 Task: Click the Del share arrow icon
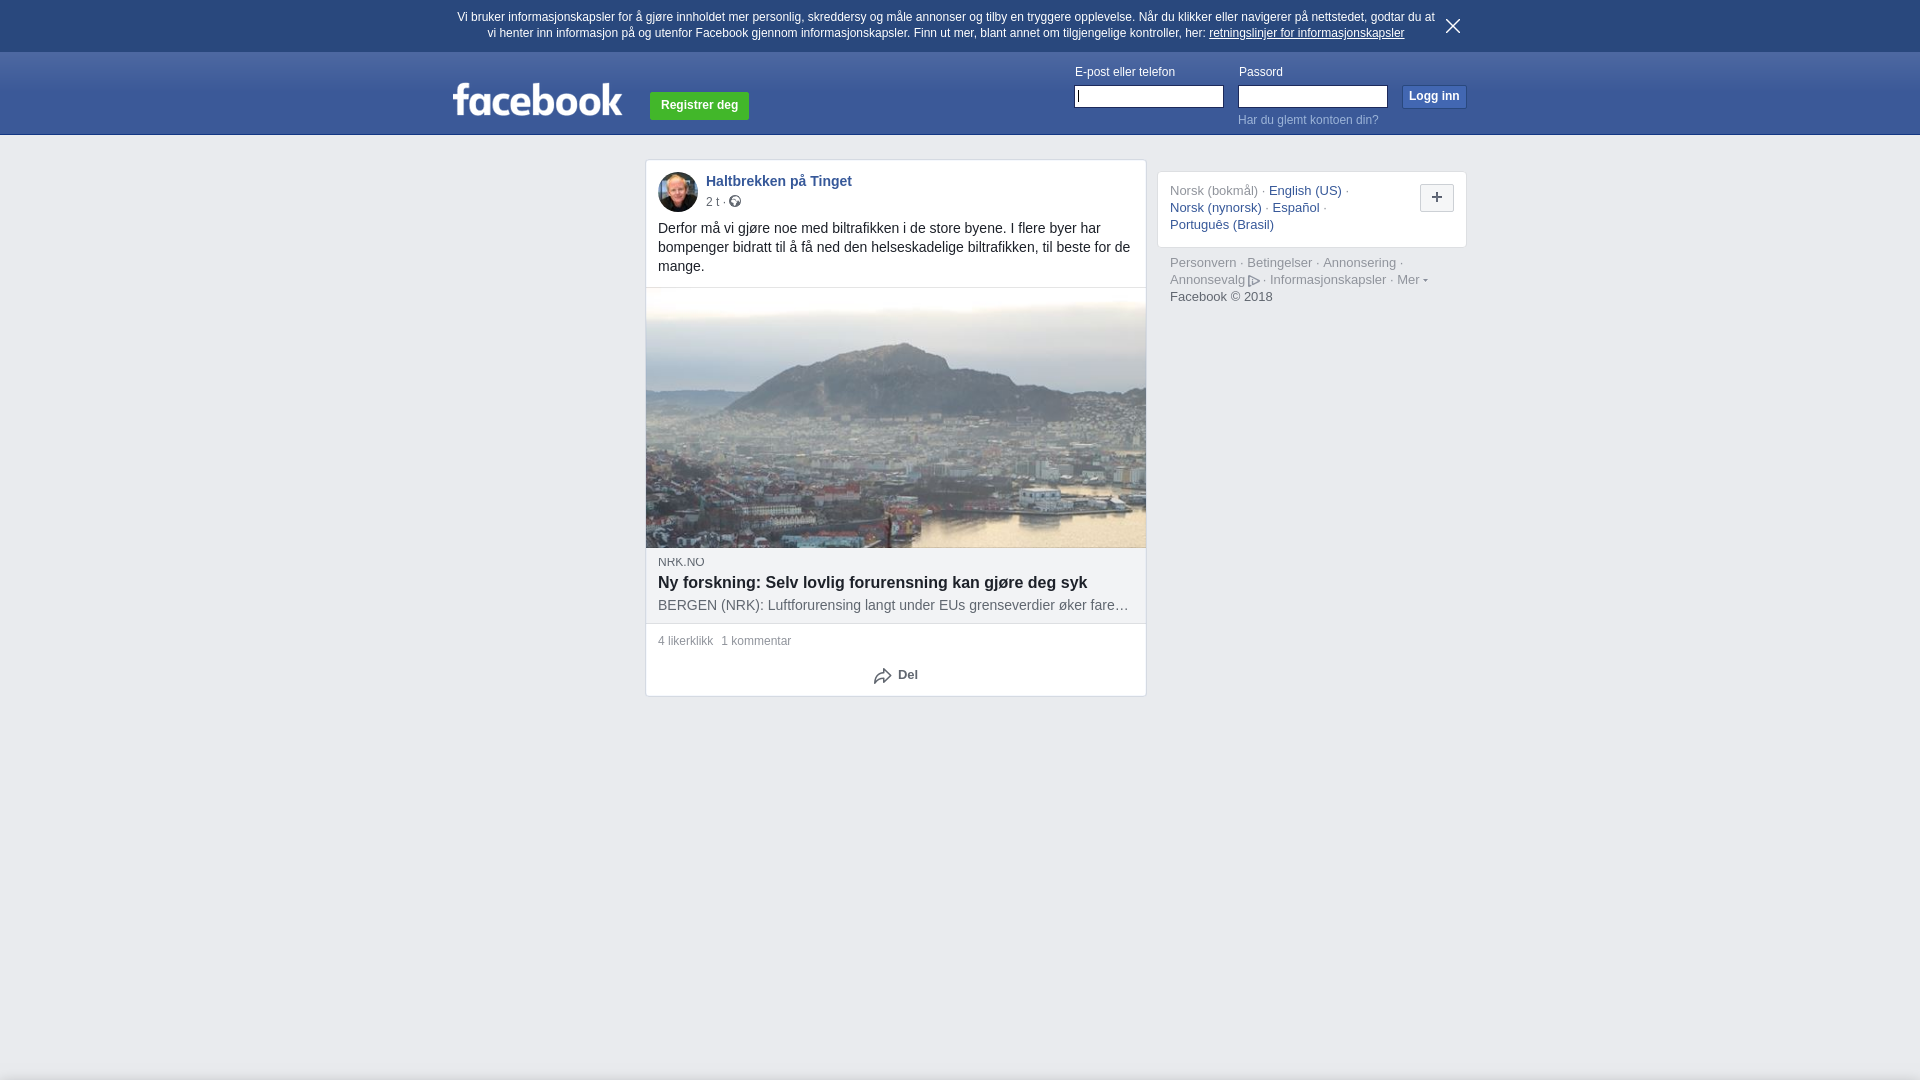882,676
